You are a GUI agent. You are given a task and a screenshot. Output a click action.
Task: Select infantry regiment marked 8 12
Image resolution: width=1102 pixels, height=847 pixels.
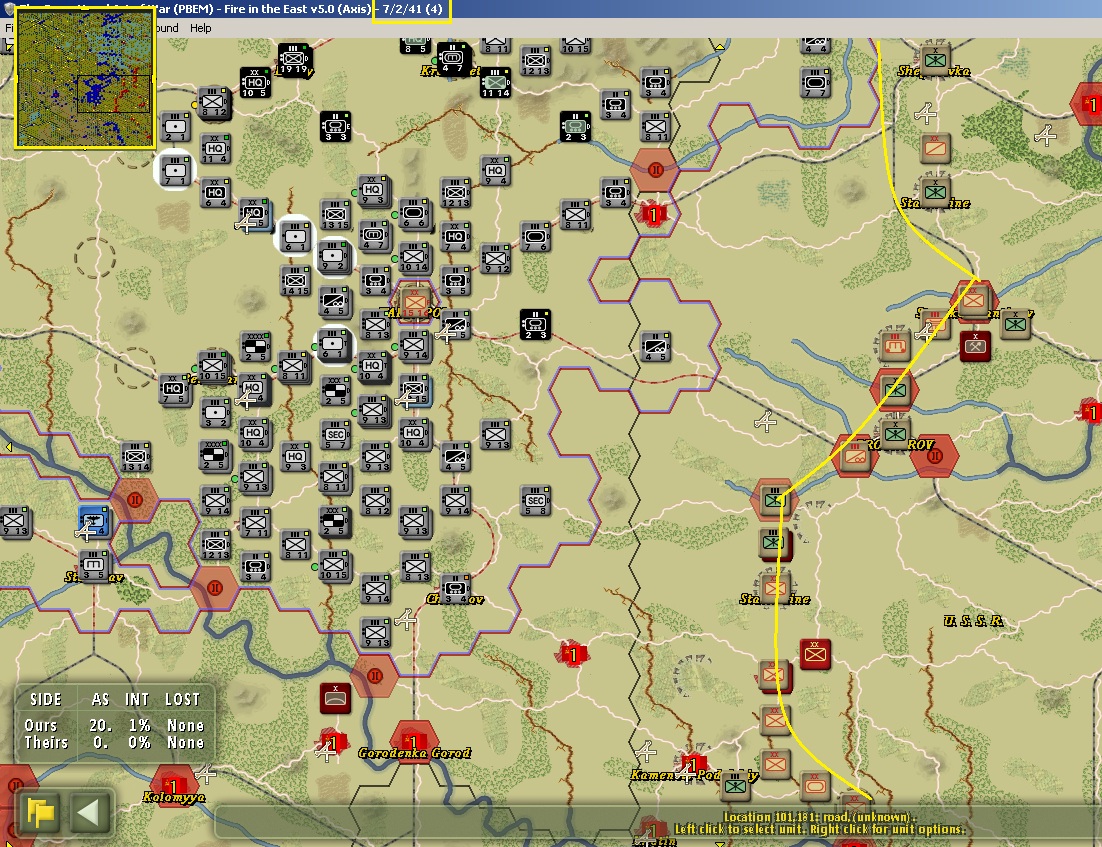[214, 103]
